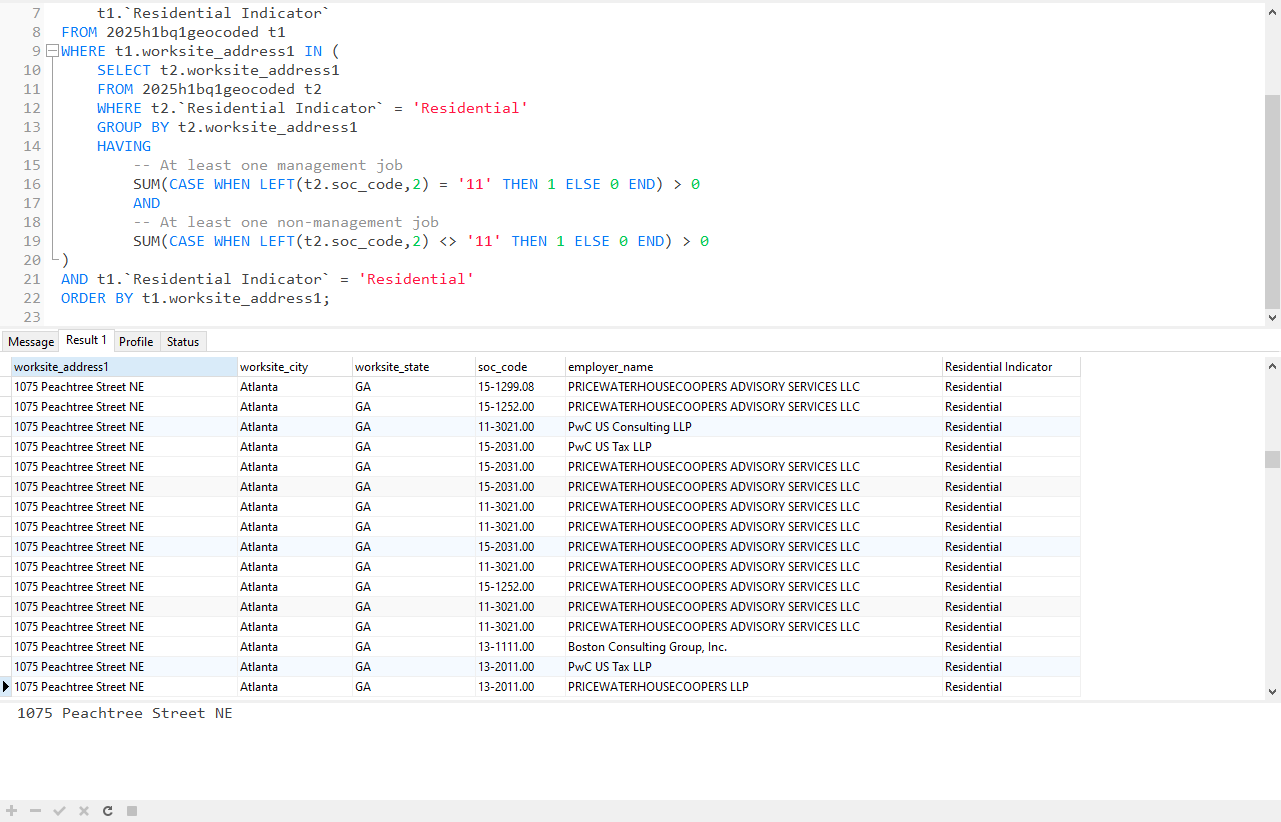Switch to the Message tab
The height and width of the screenshot is (822, 1281).
click(31, 342)
